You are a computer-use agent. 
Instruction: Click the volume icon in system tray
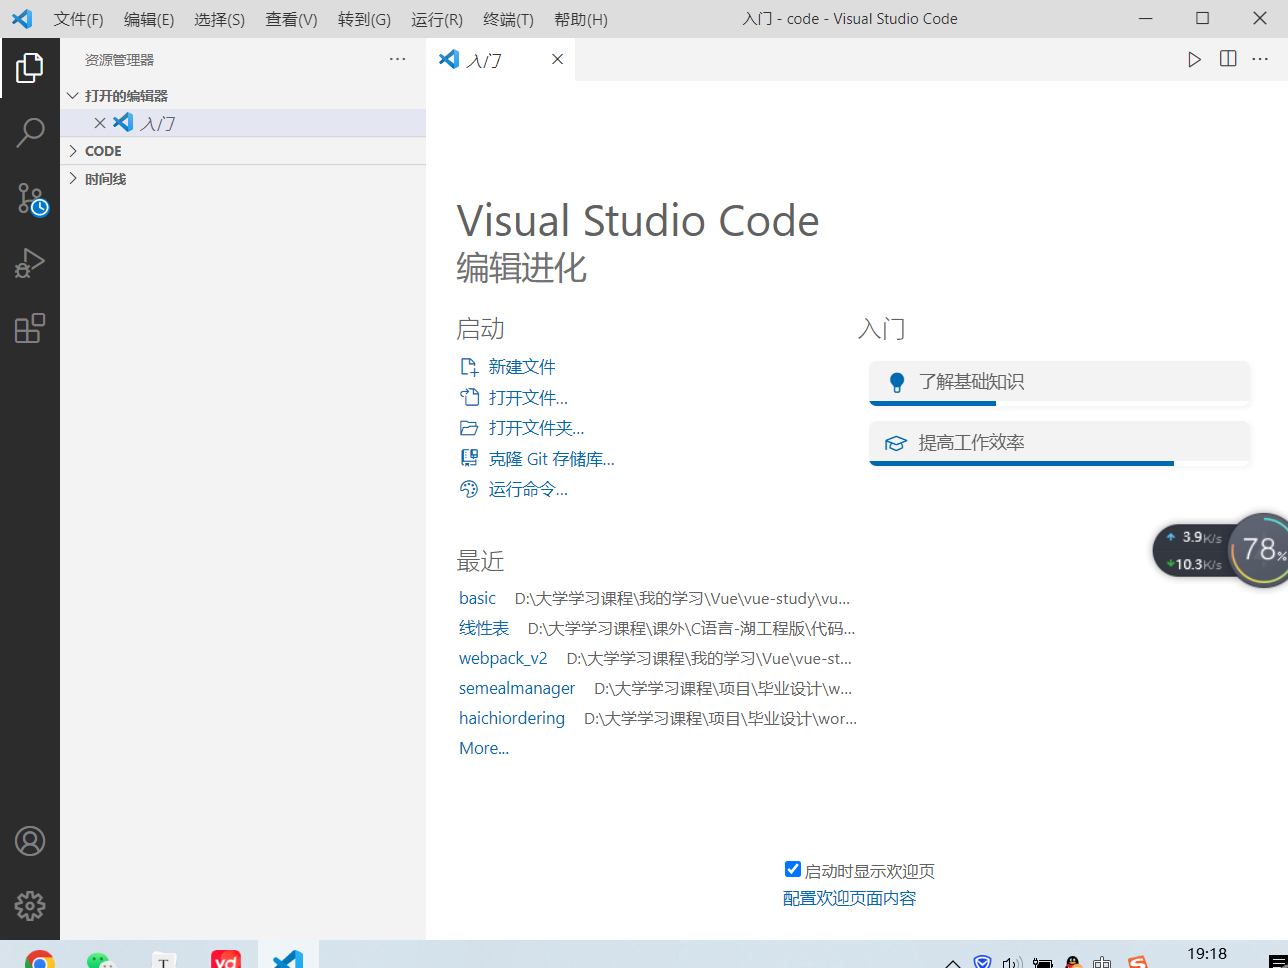1012,963
